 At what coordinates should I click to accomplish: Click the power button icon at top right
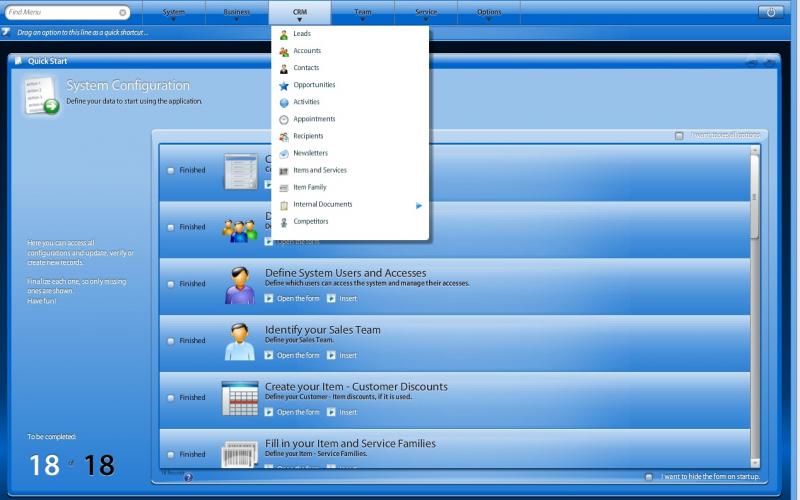[770, 12]
